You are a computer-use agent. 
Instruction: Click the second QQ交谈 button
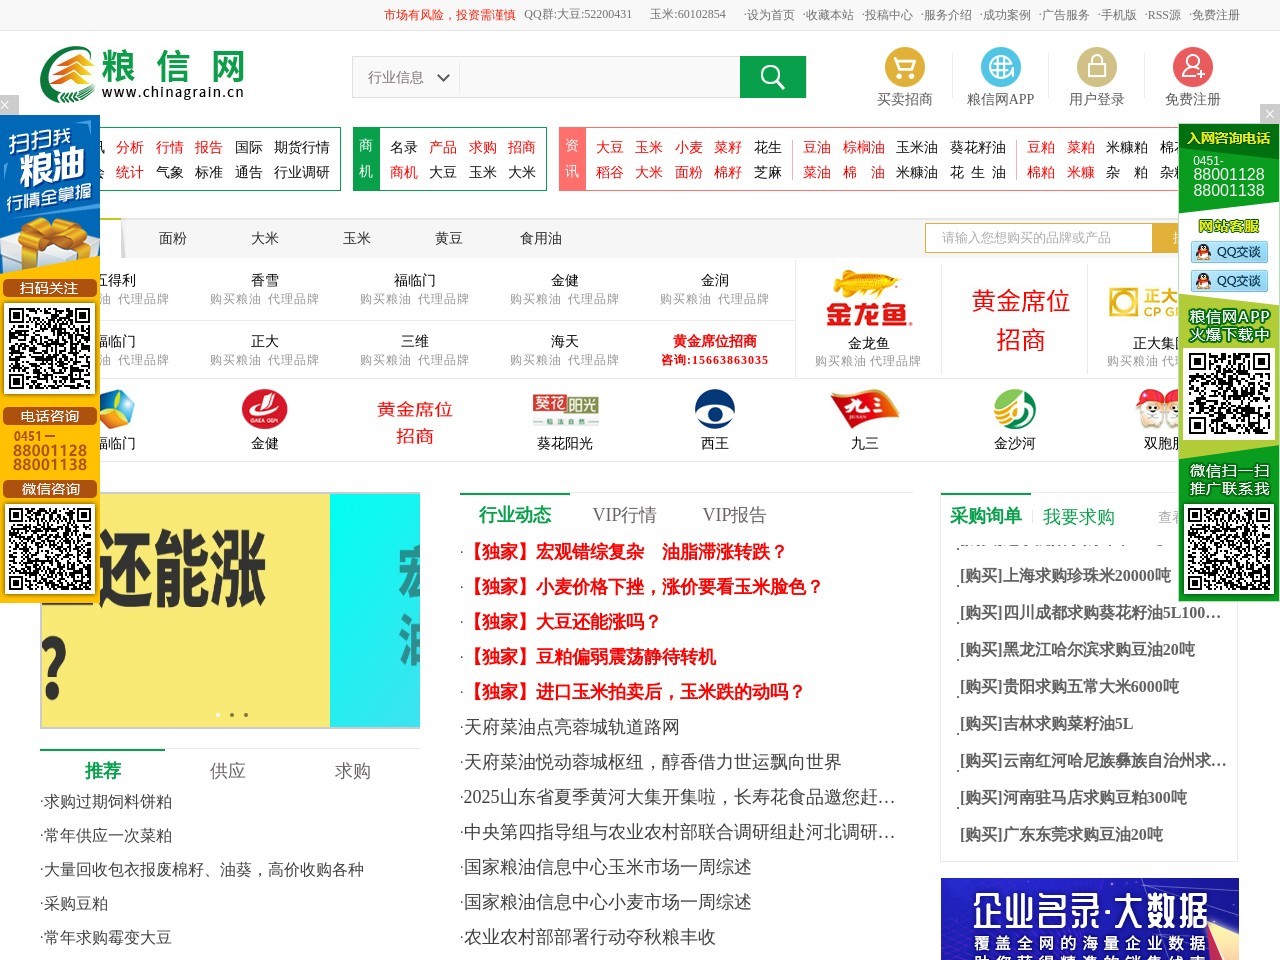click(x=1229, y=281)
